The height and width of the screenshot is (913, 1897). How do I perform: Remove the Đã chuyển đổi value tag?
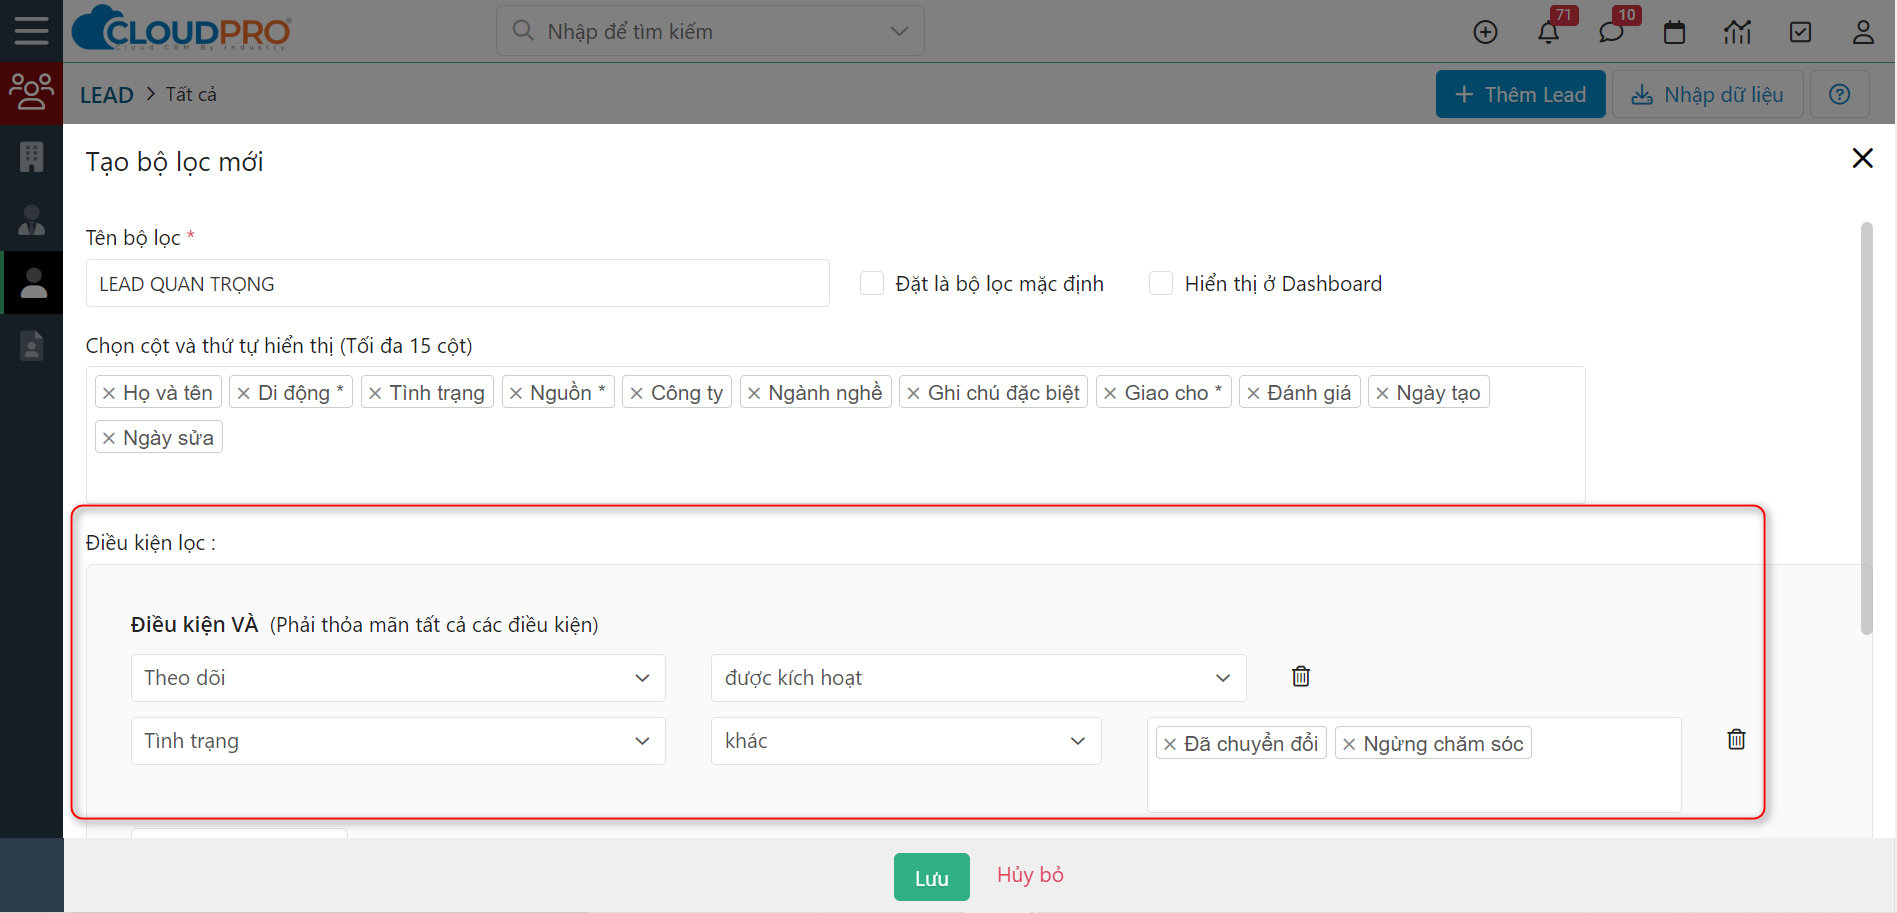[1169, 744]
